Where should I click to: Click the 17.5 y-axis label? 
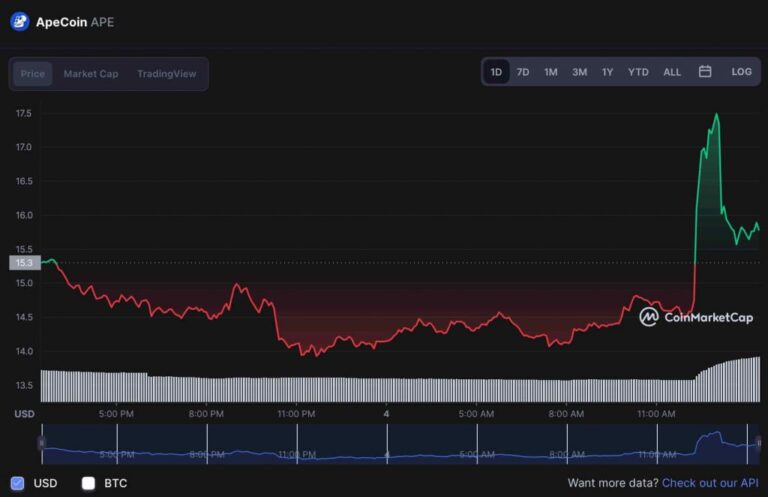[24, 114]
